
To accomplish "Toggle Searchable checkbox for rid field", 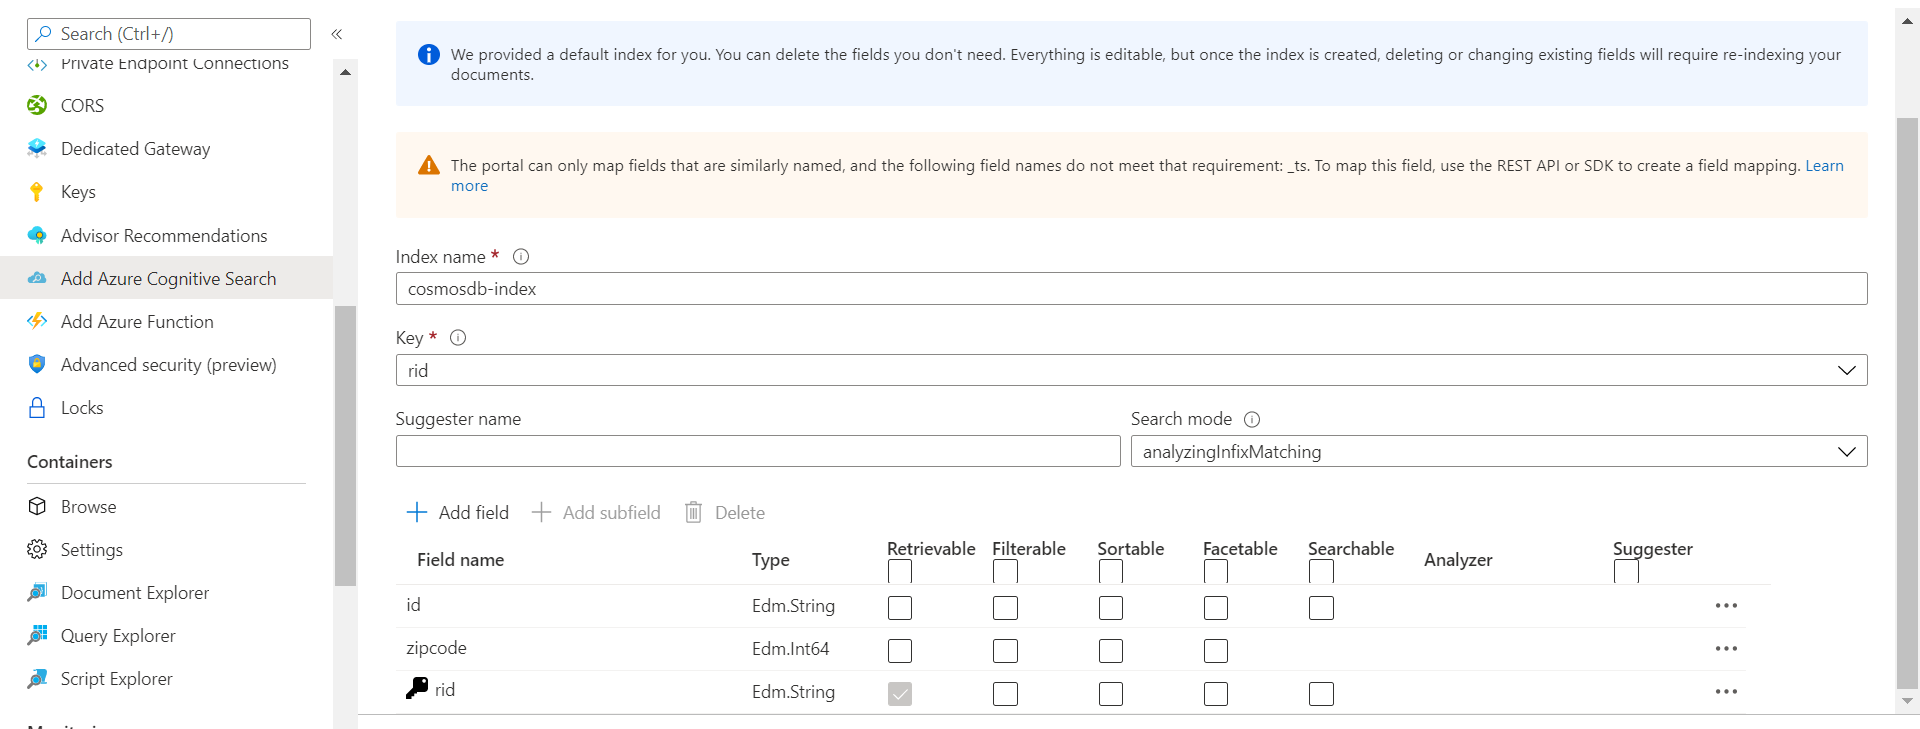I will (1321, 694).
